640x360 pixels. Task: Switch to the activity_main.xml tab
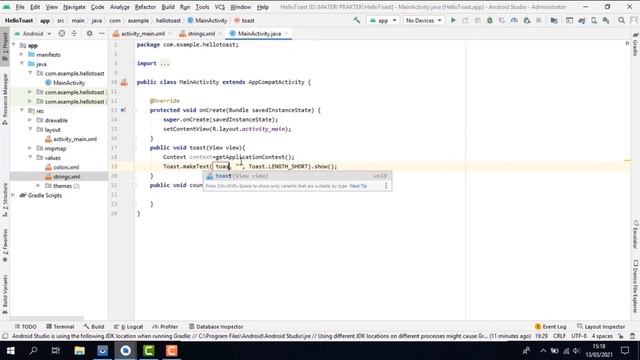coord(139,33)
